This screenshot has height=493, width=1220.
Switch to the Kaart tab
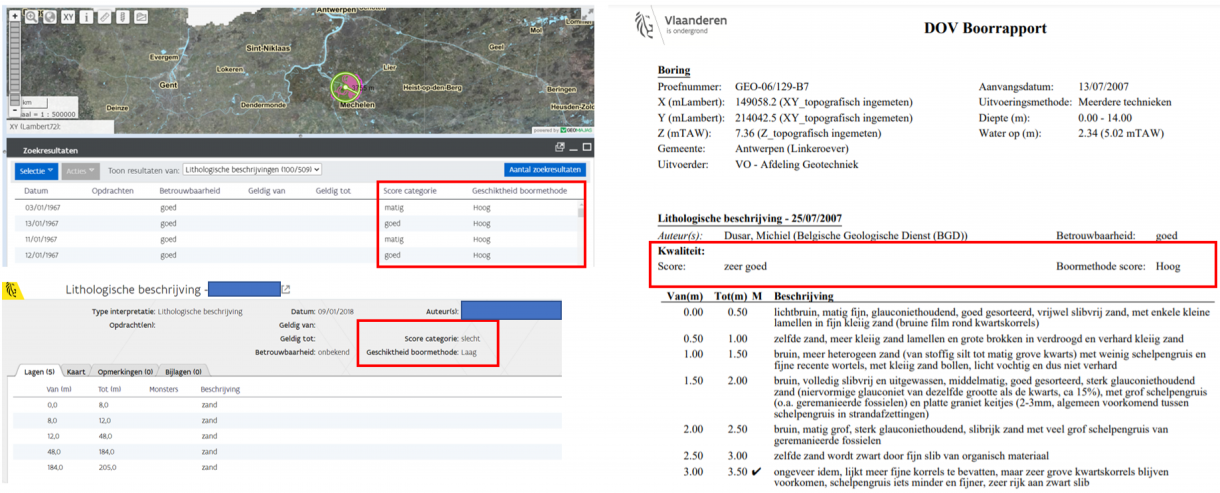[76, 372]
